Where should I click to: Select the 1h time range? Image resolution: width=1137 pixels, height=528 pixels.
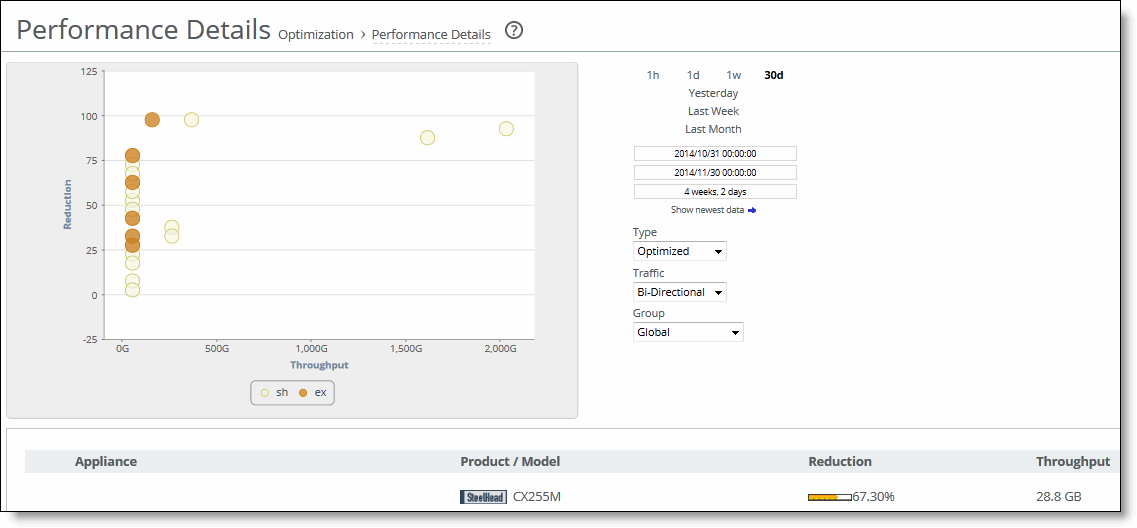pyautogui.click(x=653, y=75)
